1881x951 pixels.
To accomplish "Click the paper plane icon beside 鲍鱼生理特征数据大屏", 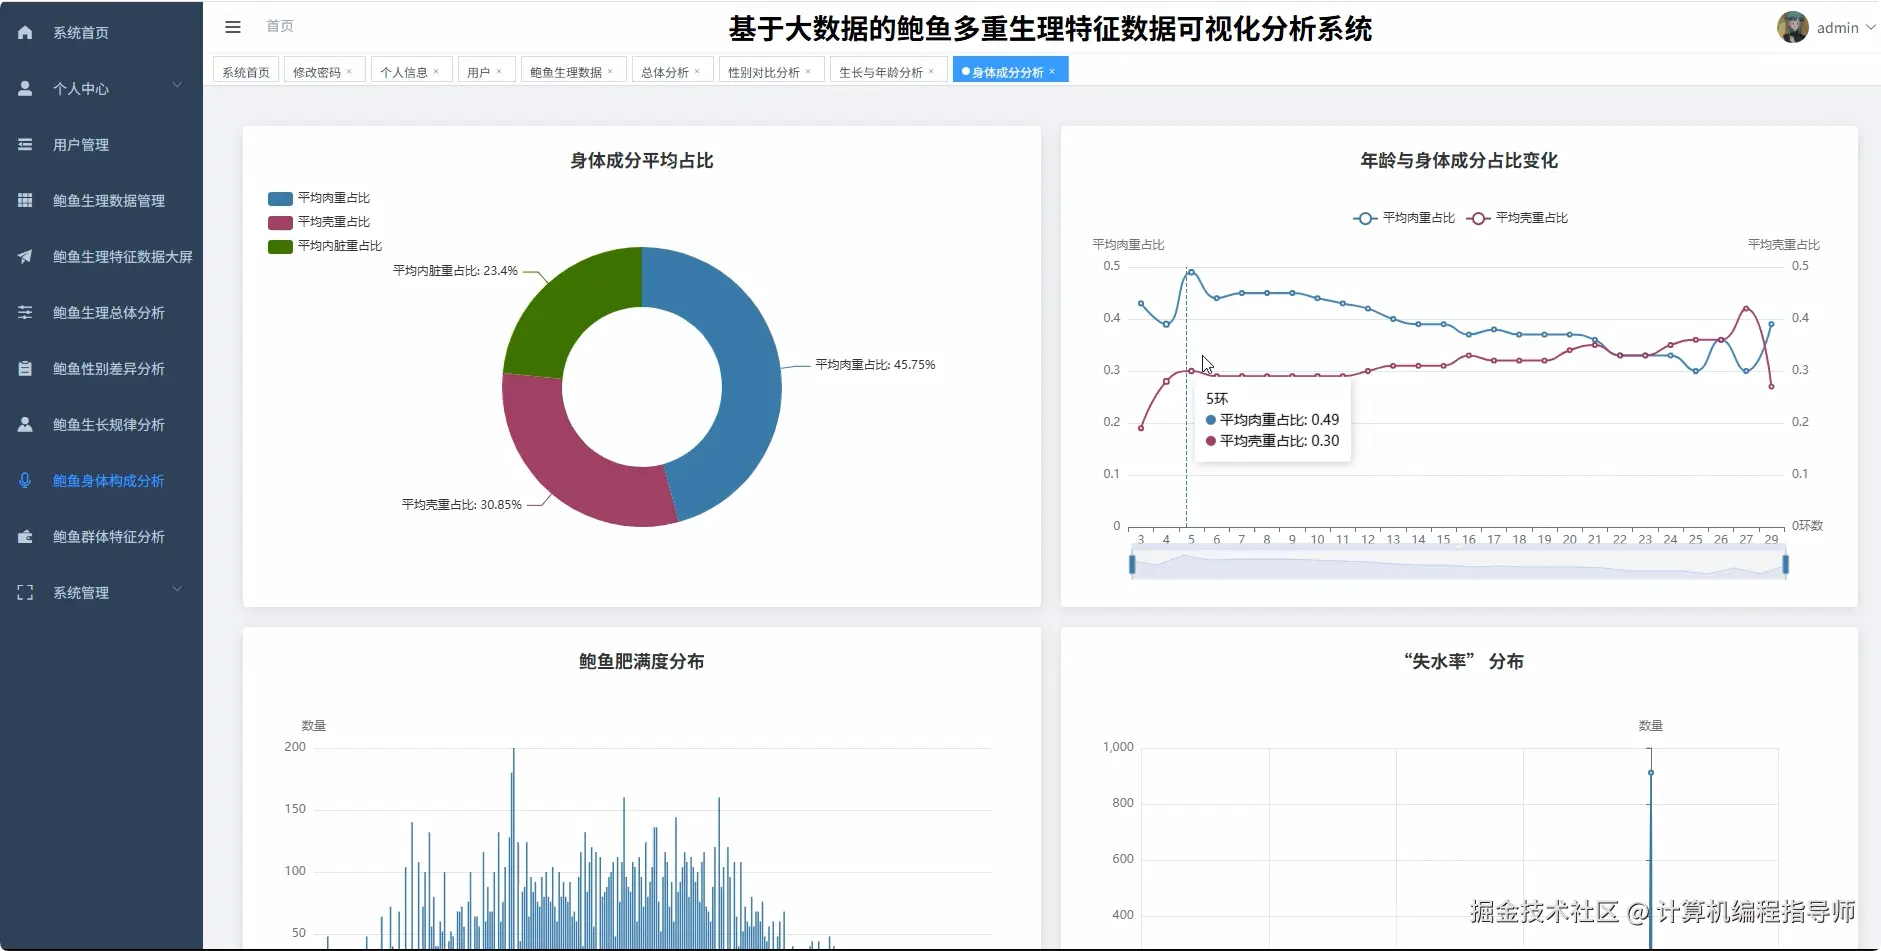I will 25,257.
